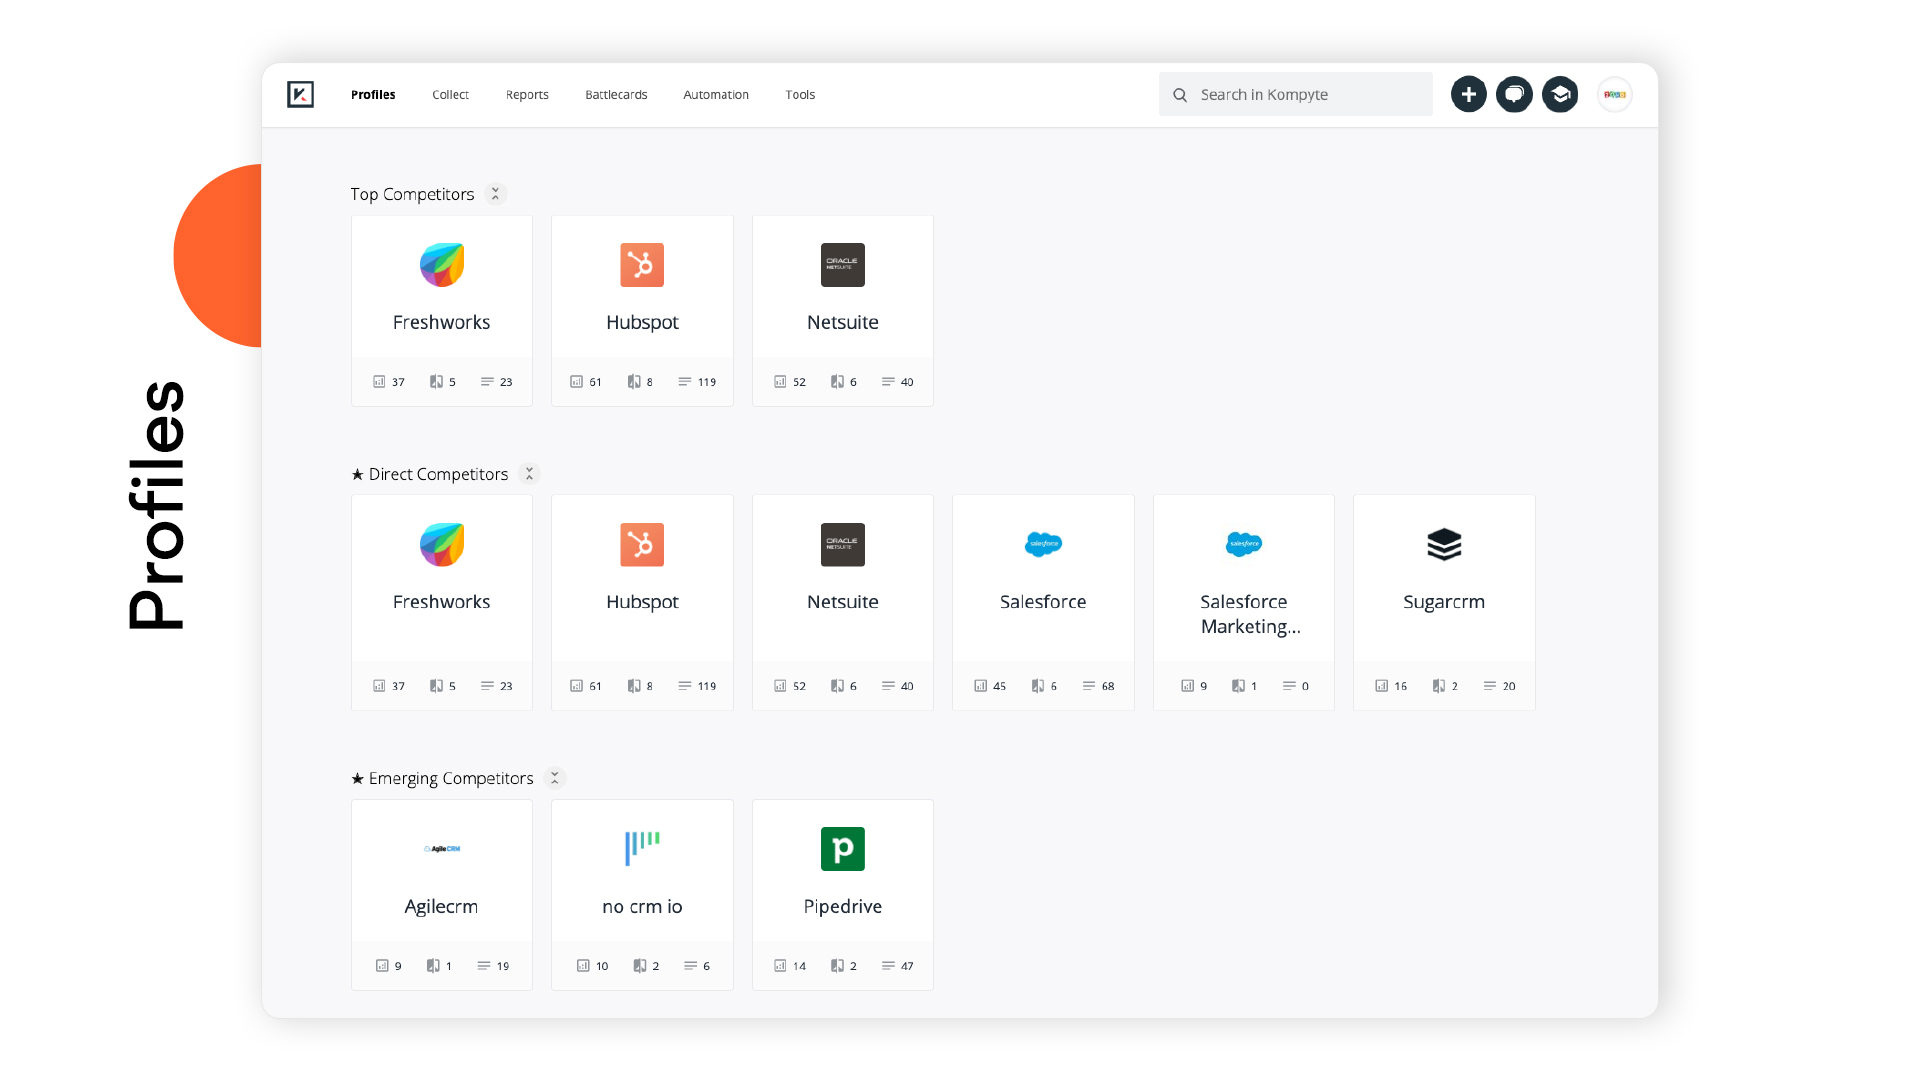
Task: Switch to the Battlecards tab
Action: pyautogui.click(x=616, y=94)
